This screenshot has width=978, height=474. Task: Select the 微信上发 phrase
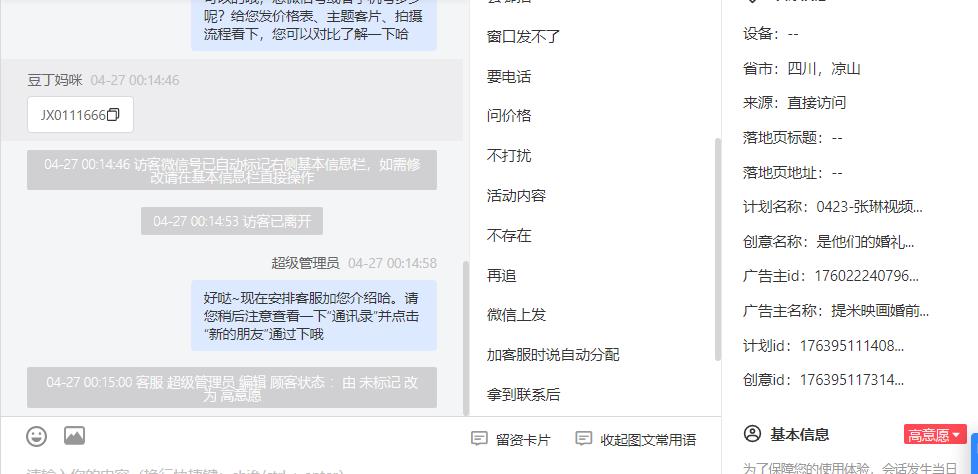516,315
